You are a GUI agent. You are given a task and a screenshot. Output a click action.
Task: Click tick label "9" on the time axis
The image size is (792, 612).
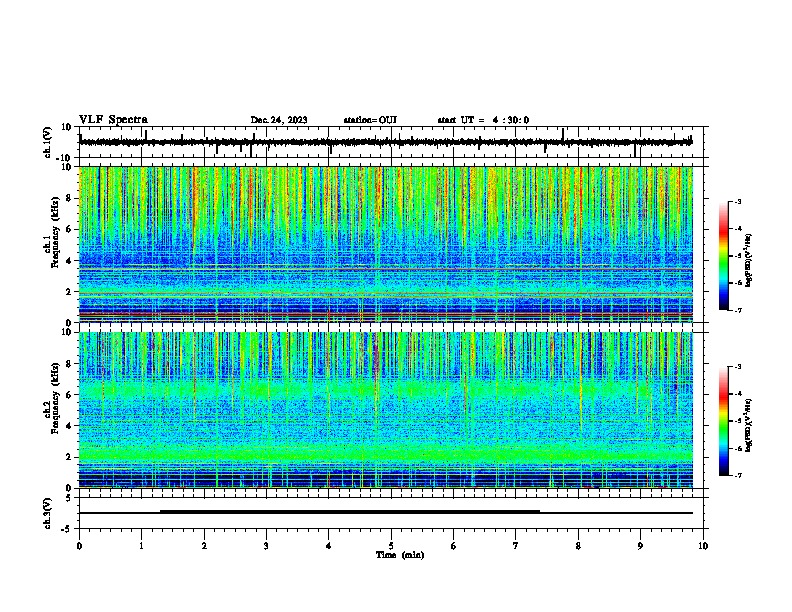640,546
